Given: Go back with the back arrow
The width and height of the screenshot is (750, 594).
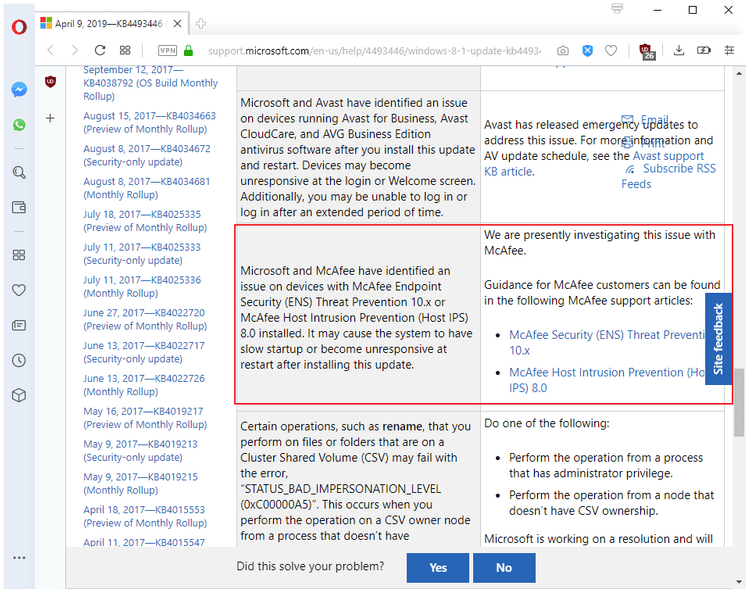Looking at the screenshot, I should click(51, 50).
